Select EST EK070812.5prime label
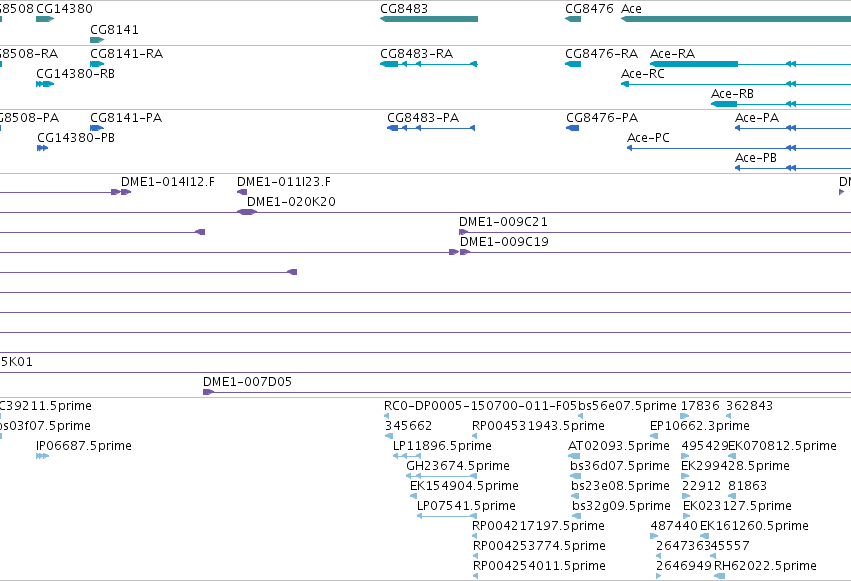 [783, 446]
